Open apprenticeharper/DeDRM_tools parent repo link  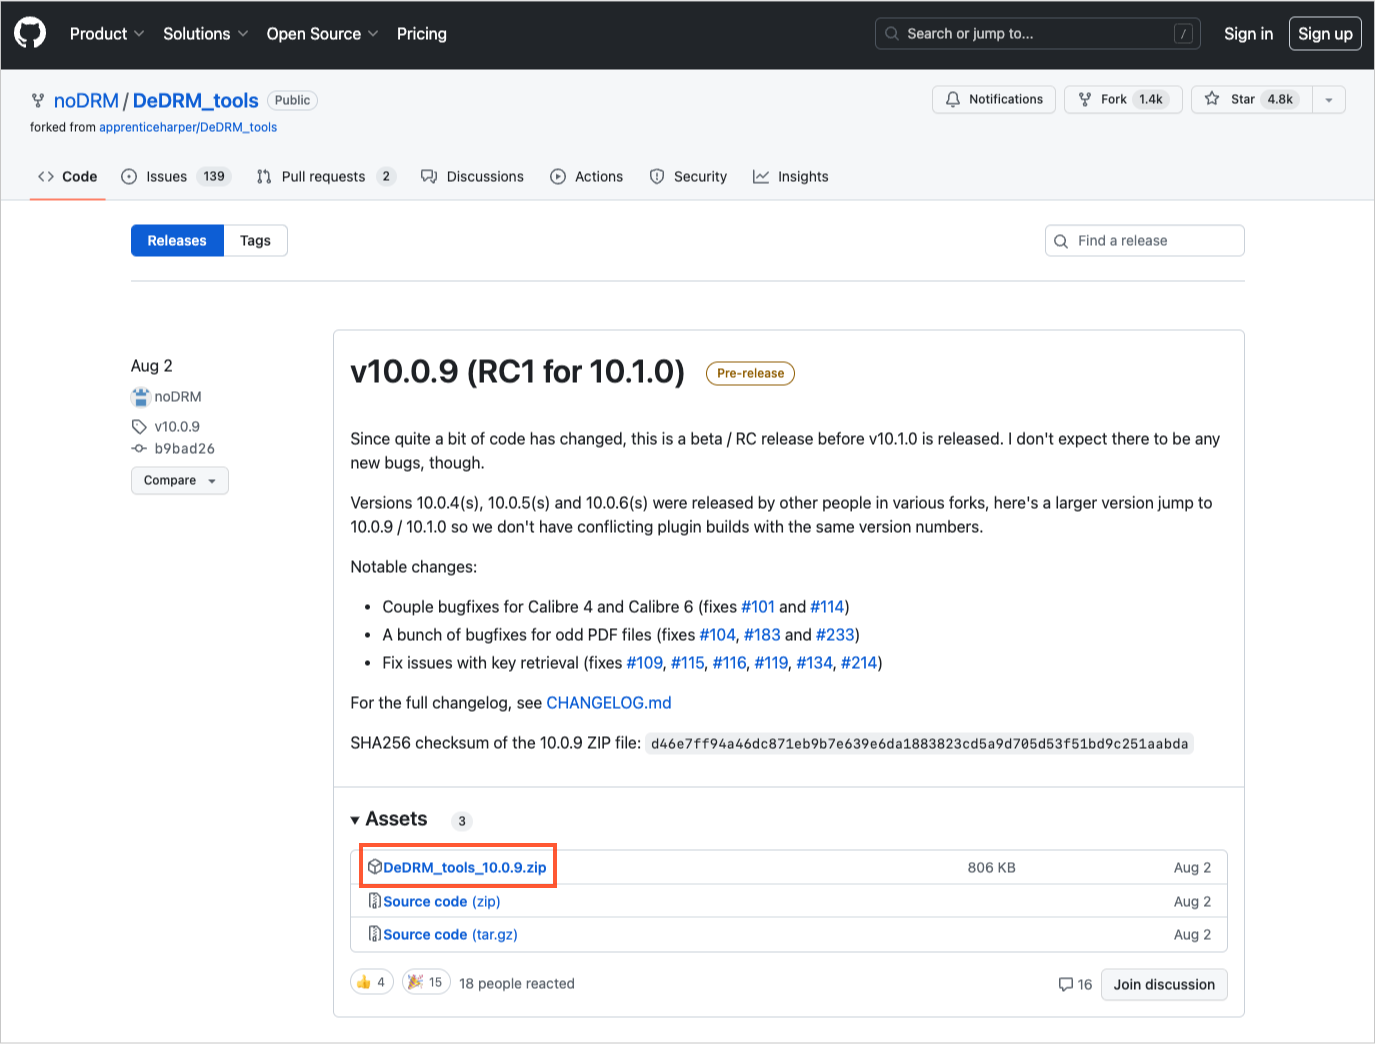click(x=188, y=127)
